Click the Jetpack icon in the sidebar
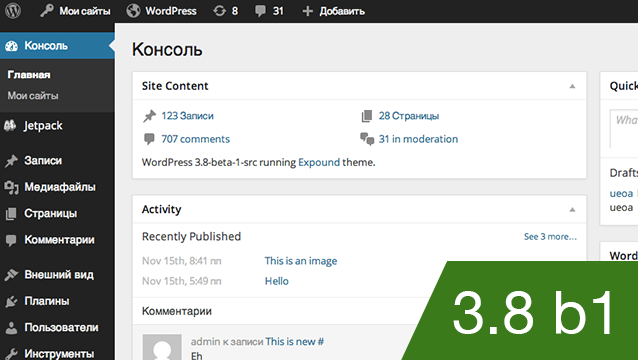Viewport: 638px width, 360px height. click(10, 126)
